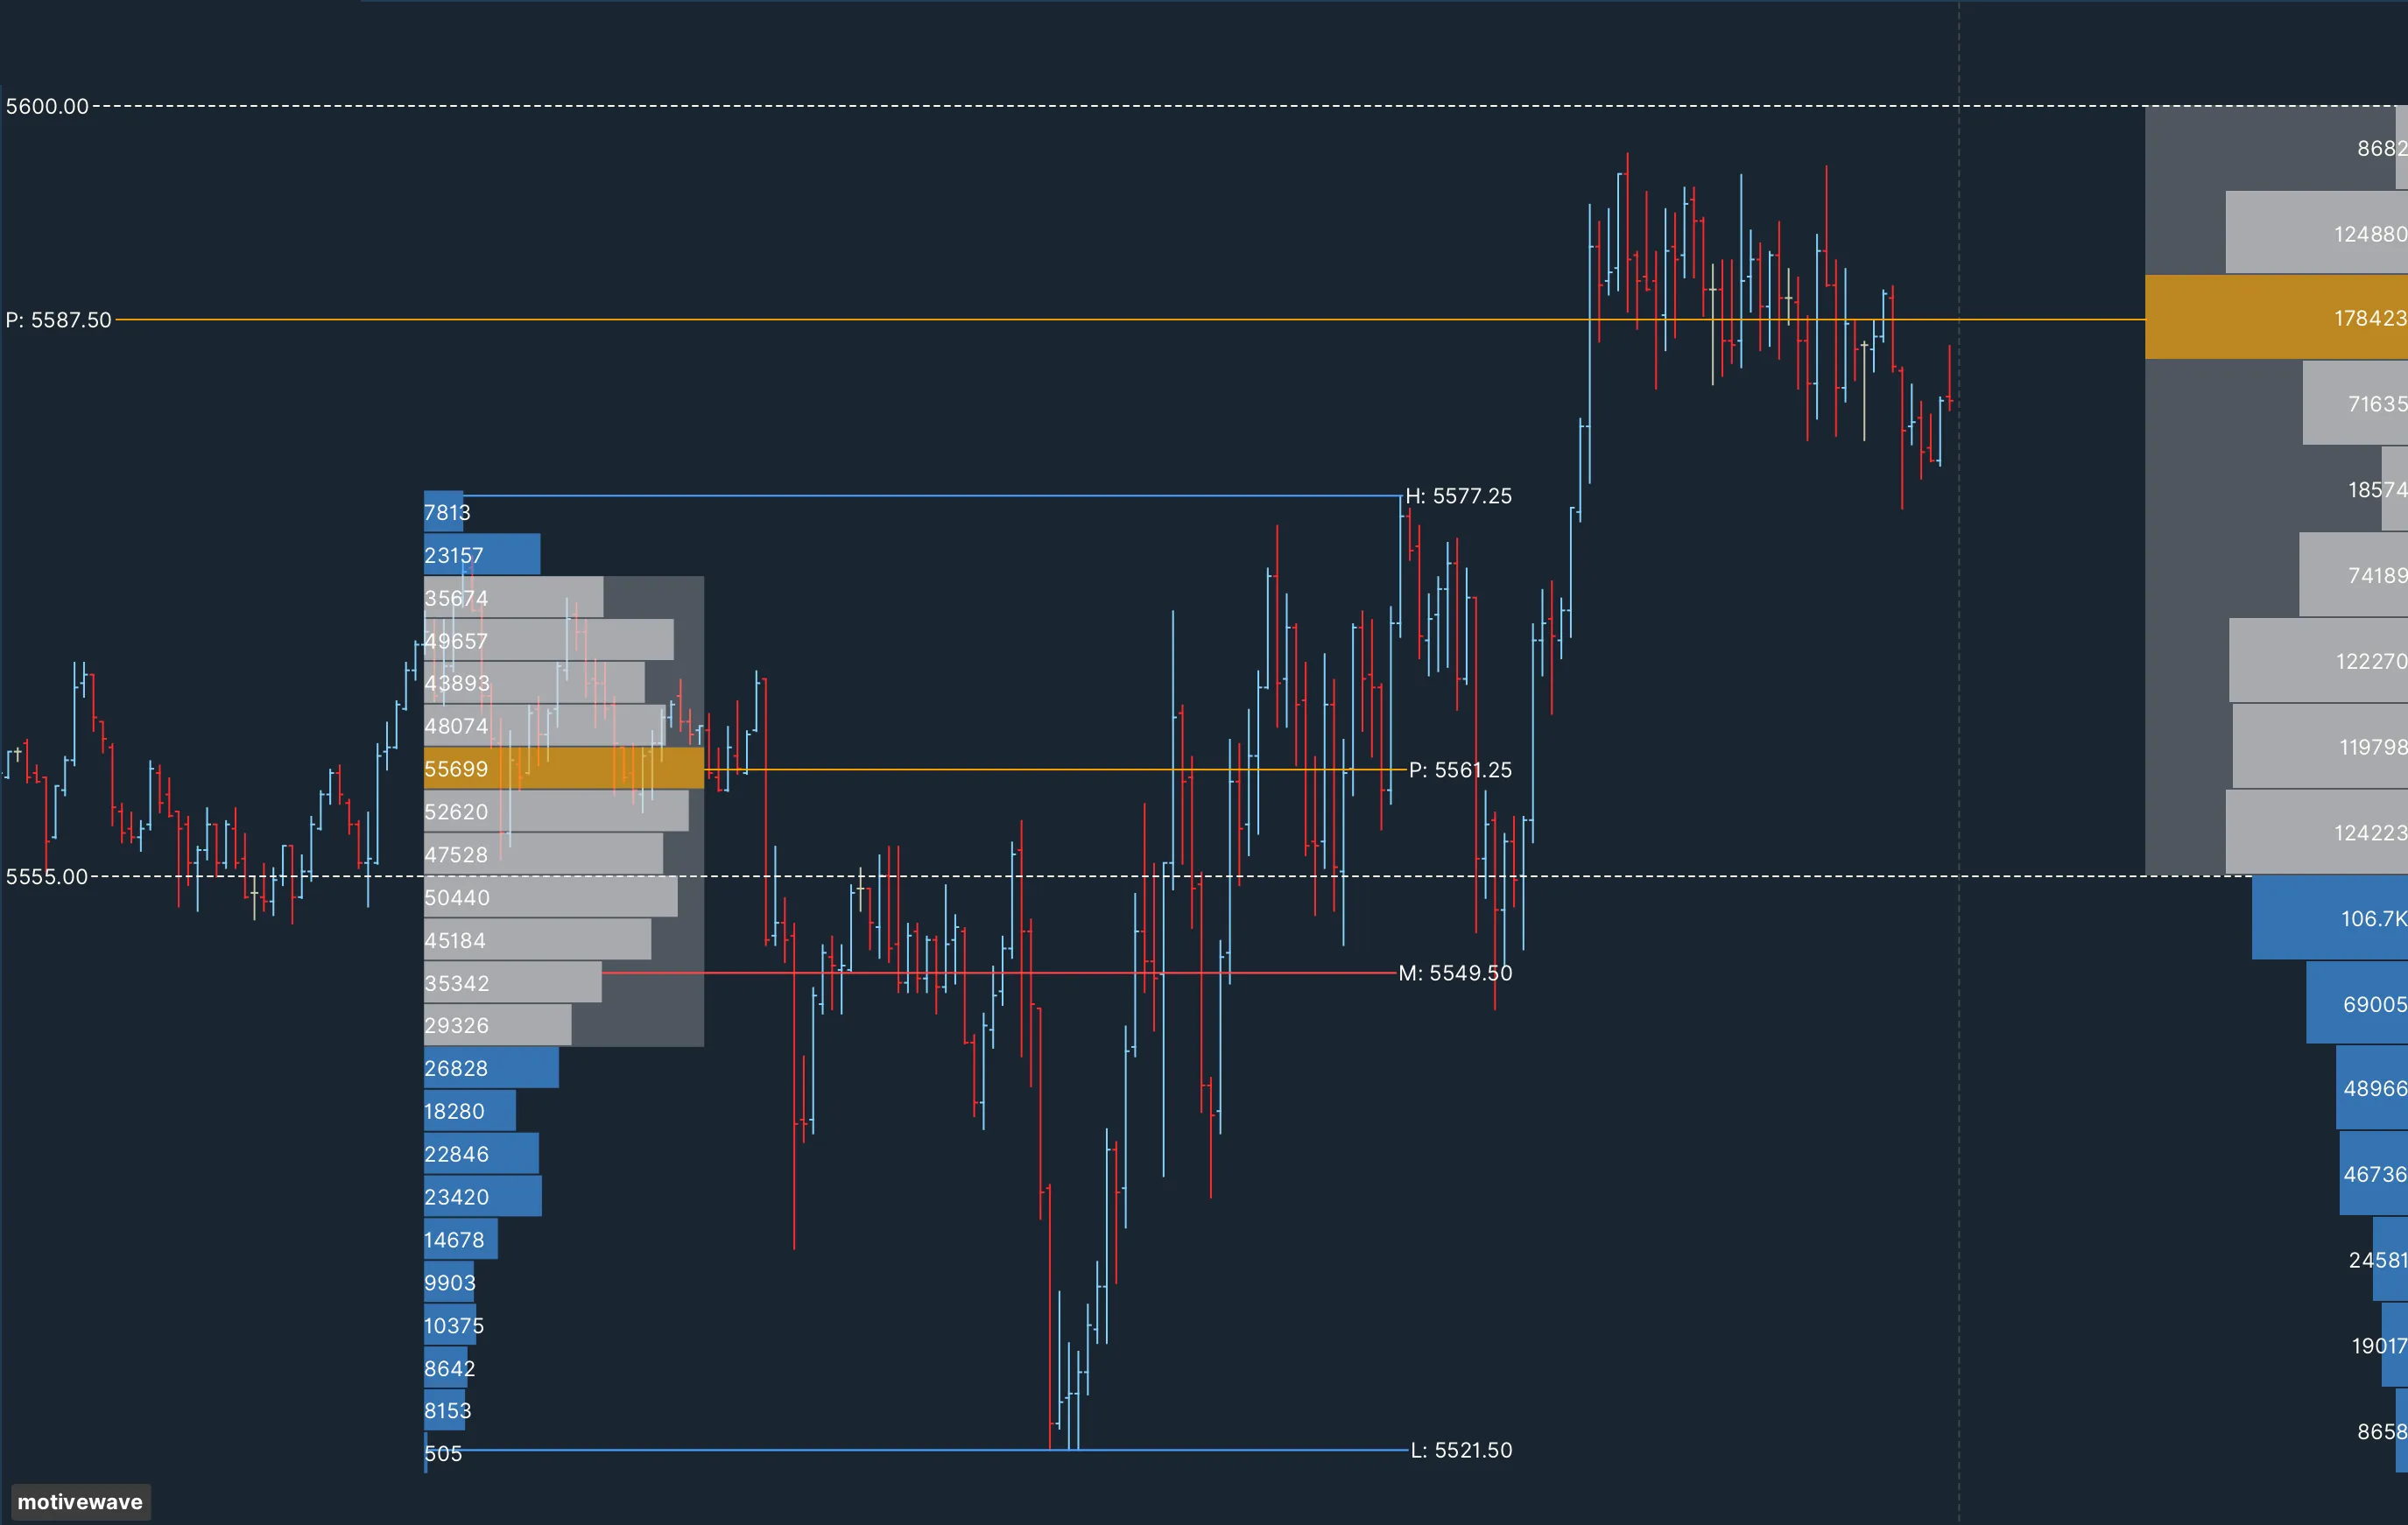This screenshot has height=1525, width=2408.
Task: Click the 5555.00 price level label
Action: pos(47,877)
